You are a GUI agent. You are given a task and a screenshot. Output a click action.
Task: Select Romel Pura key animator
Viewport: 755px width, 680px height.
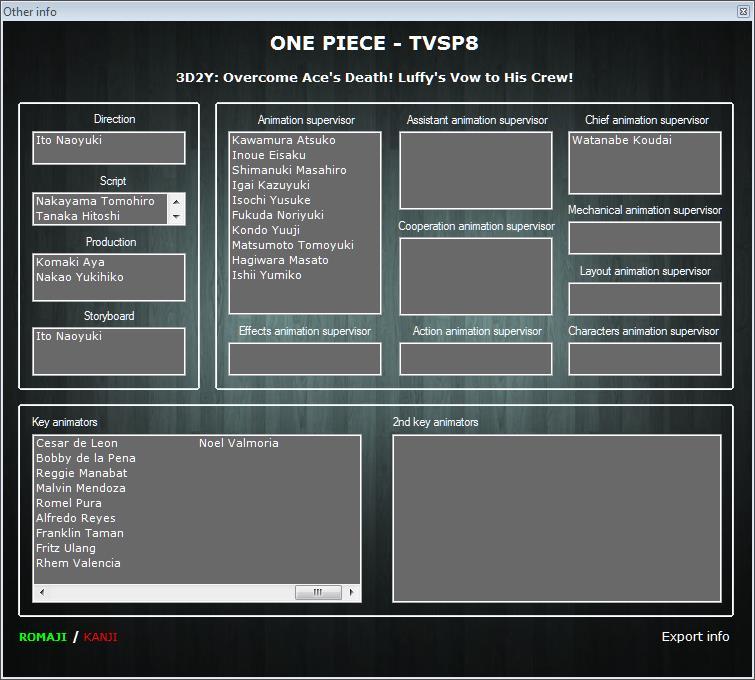coord(69,503)
